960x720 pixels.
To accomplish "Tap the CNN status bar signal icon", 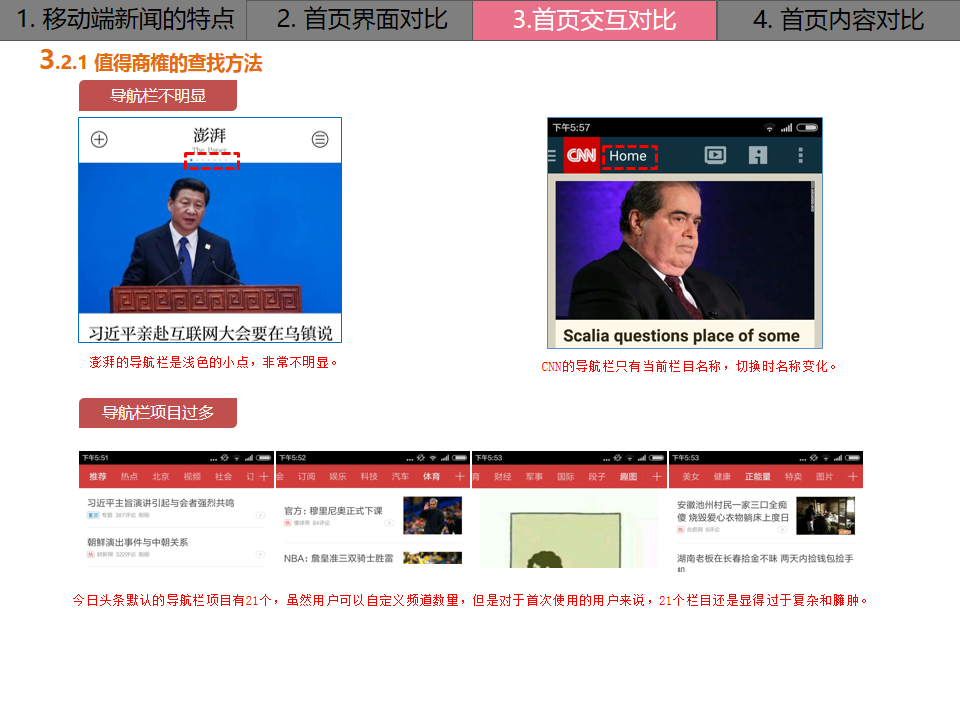I will (786, 128).
